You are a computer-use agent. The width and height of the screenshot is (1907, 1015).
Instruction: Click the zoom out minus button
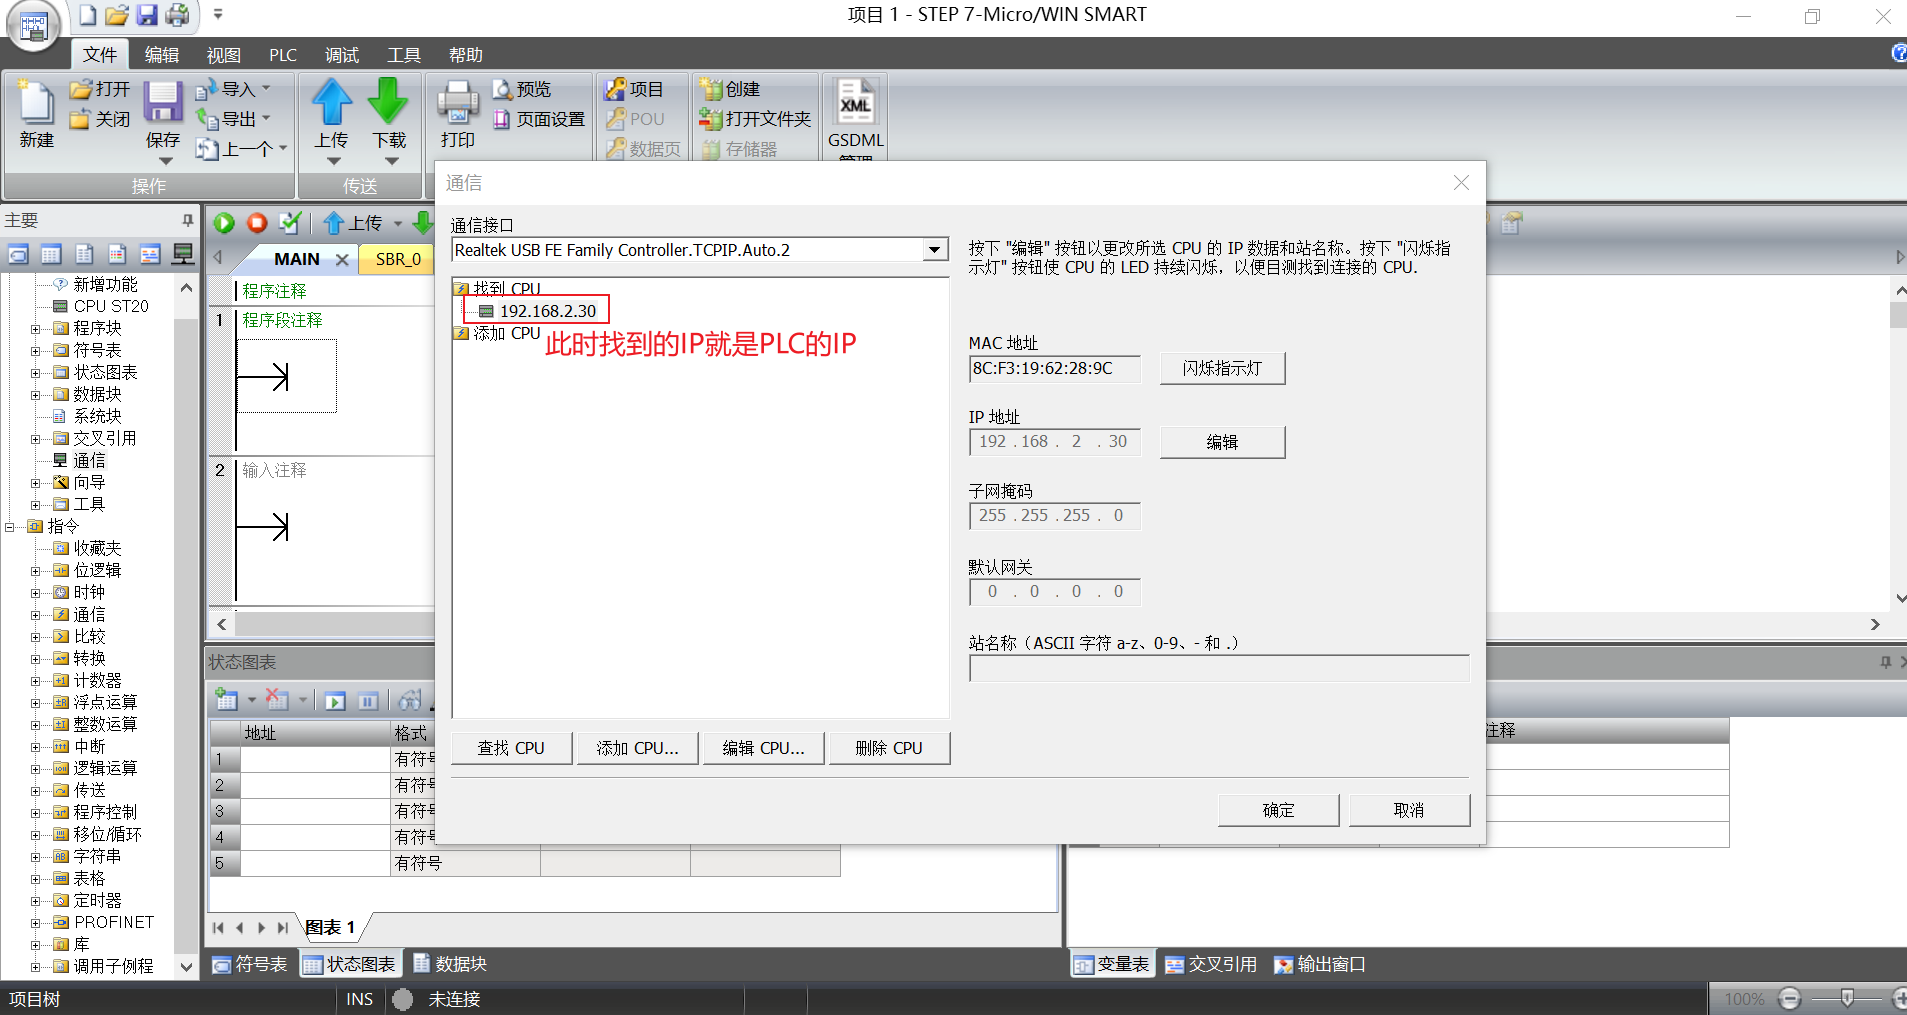[x=1790, y=998]
